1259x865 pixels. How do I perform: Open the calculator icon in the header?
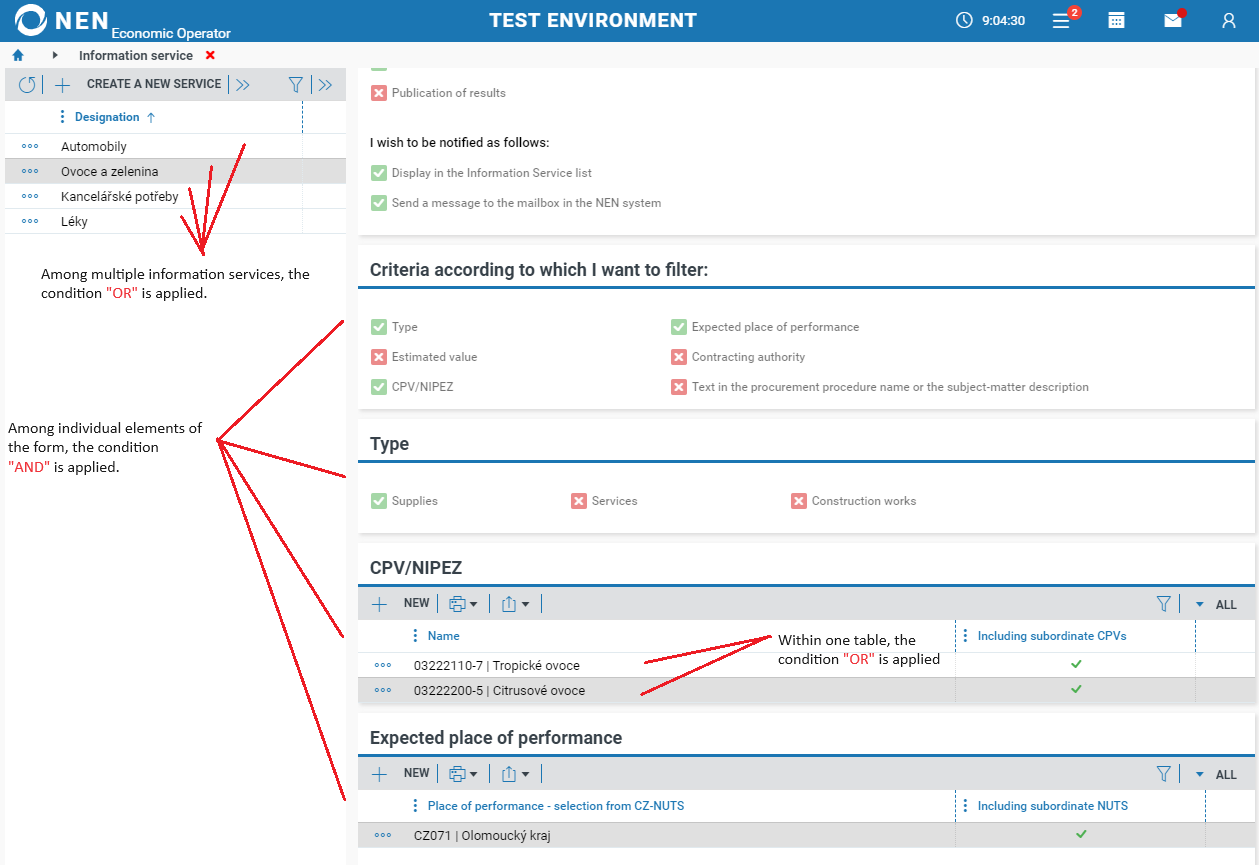[1117, 20]
